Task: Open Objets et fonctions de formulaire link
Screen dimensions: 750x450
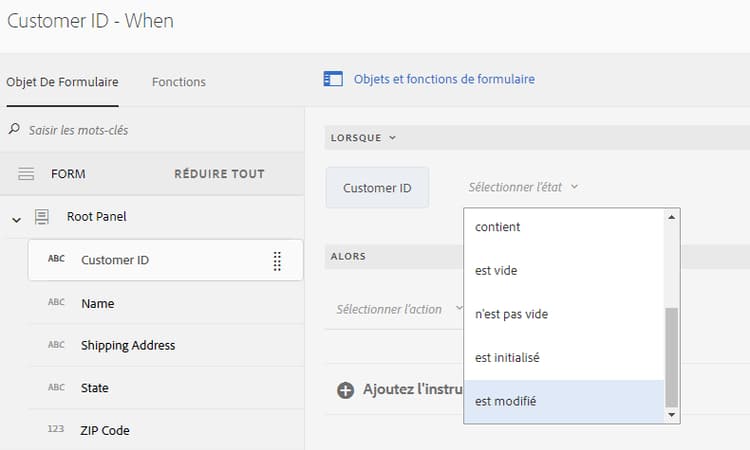Action: [x=444, y=79]
